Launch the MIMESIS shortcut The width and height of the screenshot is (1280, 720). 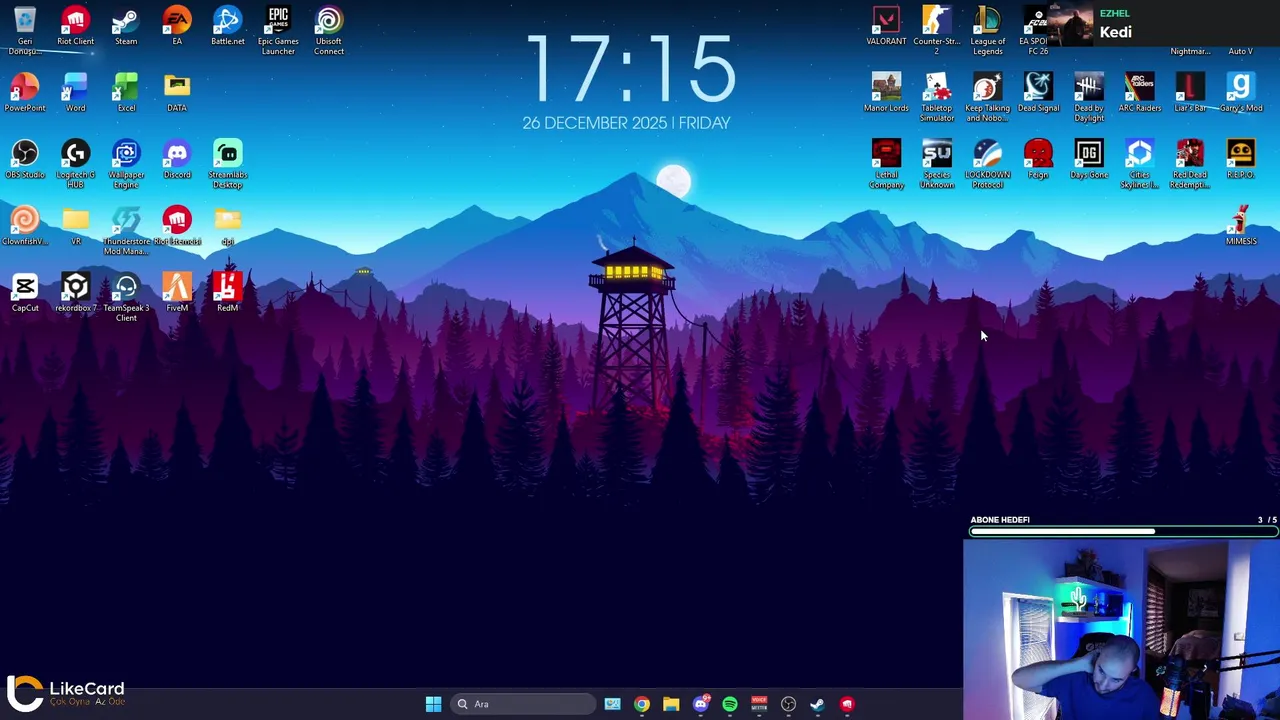[1241, 226]
